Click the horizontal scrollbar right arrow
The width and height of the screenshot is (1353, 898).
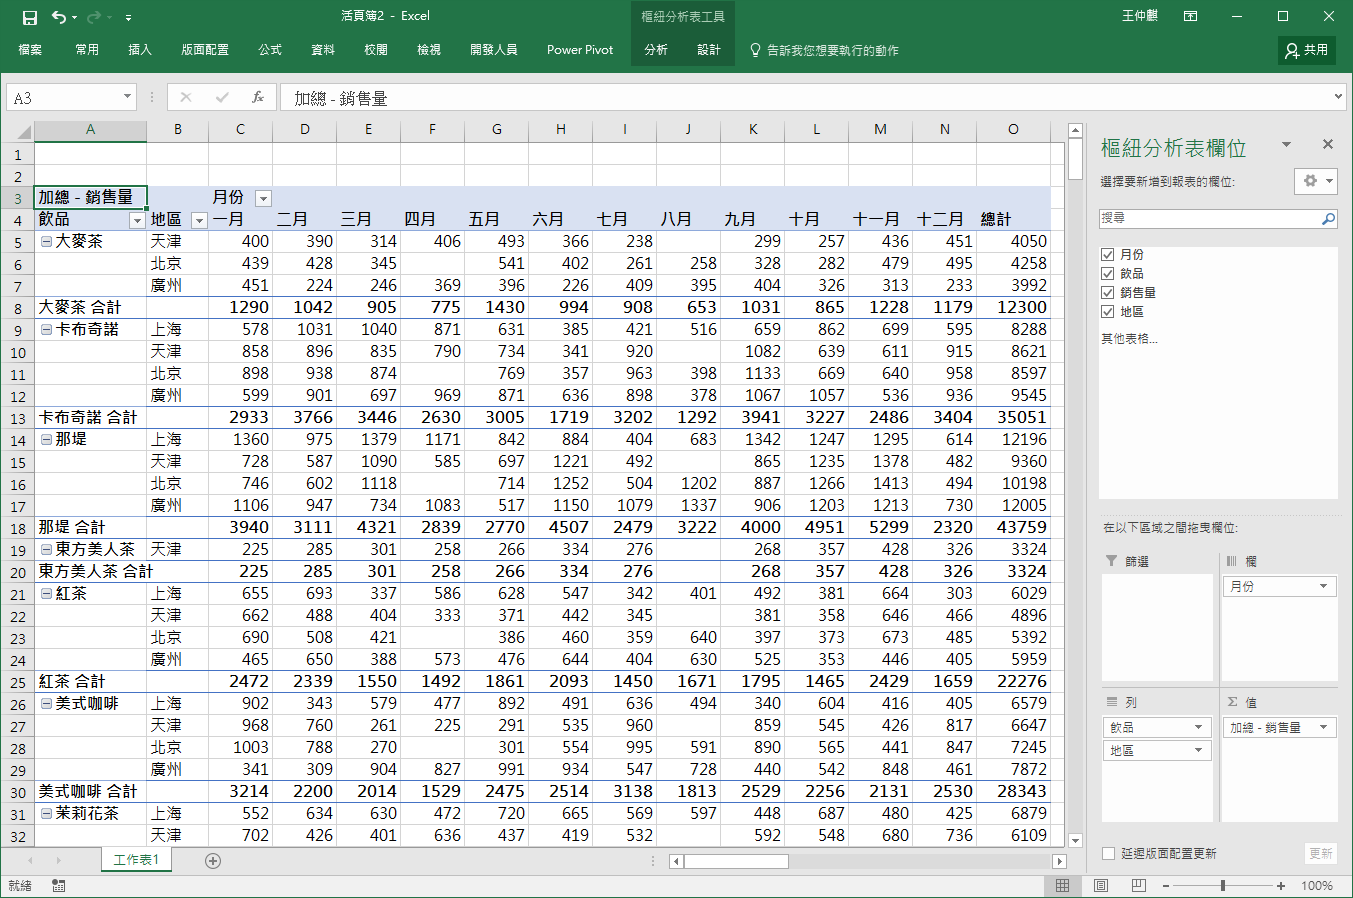click(1059, 861)
